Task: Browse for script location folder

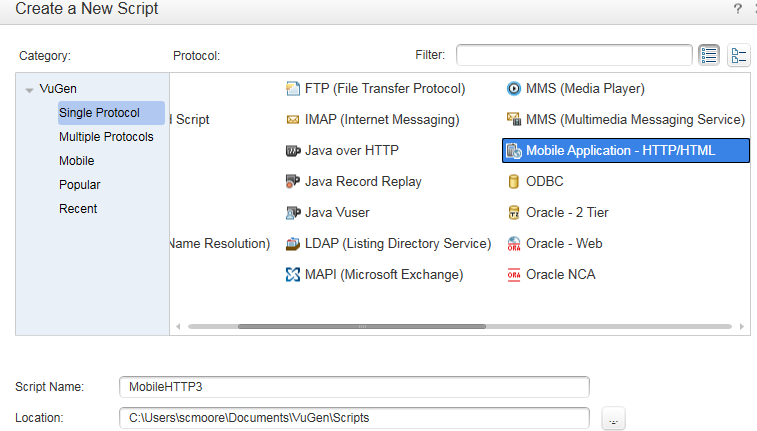Action: click(614, 420)
